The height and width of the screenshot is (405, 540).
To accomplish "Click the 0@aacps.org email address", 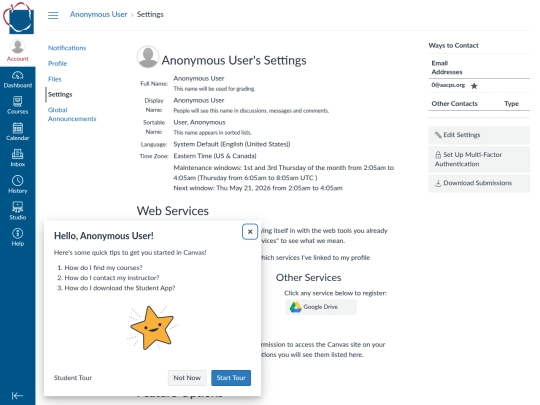I will coord(448,85).
